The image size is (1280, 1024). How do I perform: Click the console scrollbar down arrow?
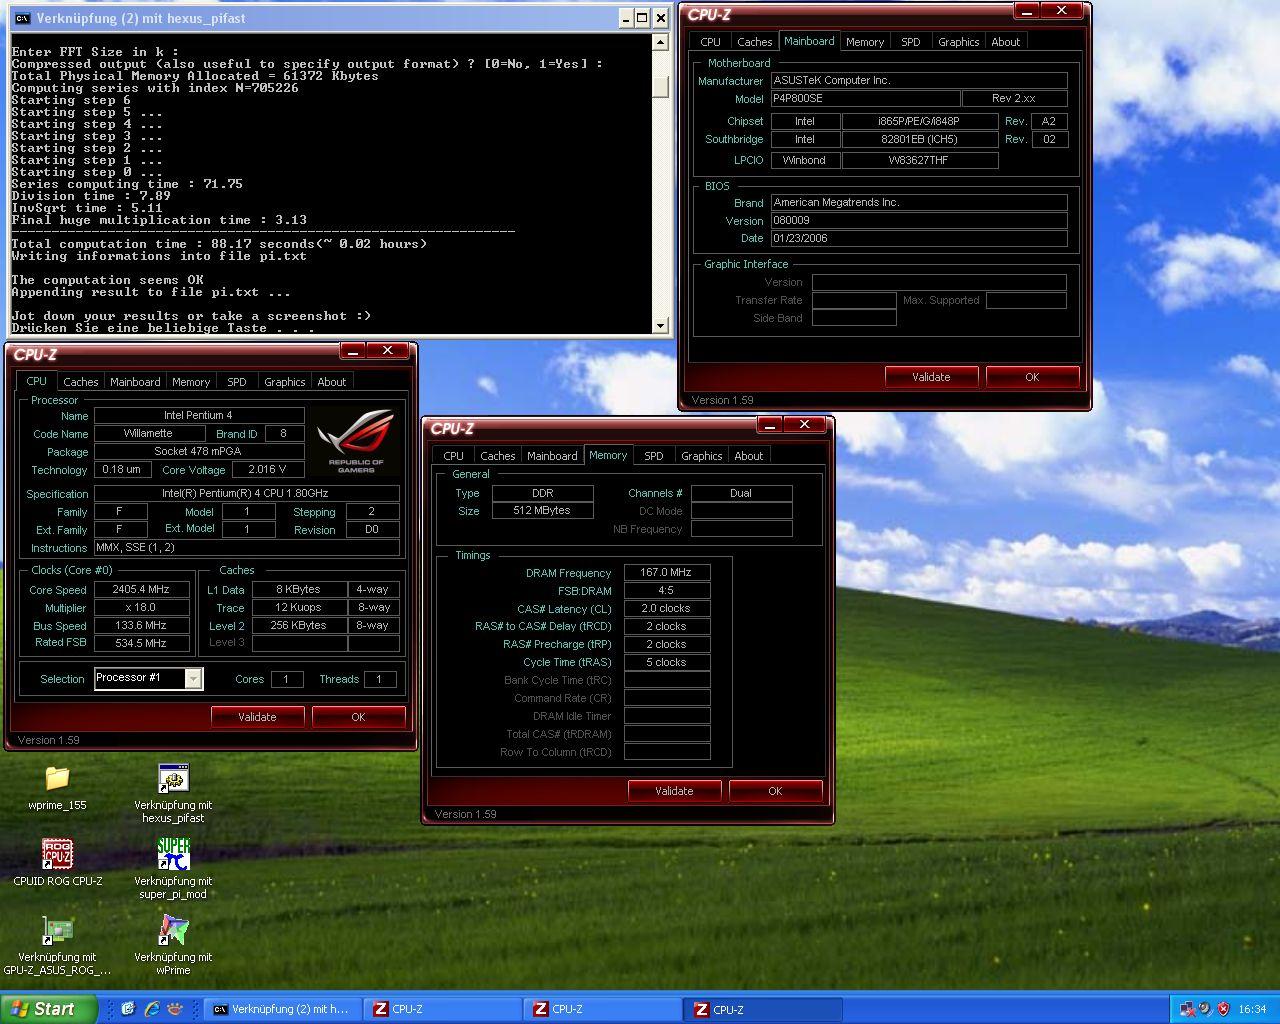pos(660,326)
